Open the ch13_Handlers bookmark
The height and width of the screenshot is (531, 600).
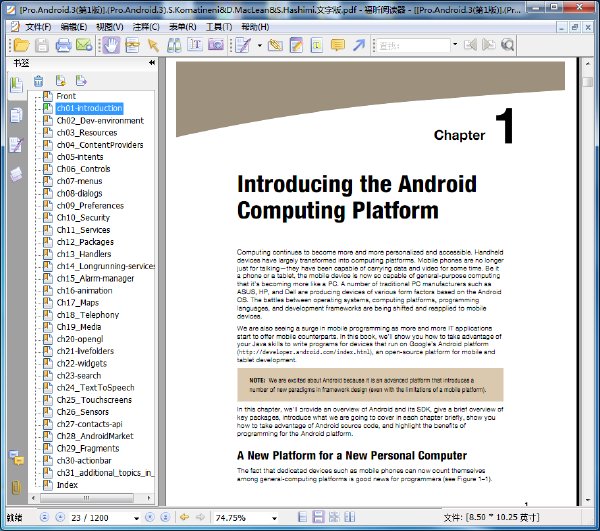tap(84, 254)
